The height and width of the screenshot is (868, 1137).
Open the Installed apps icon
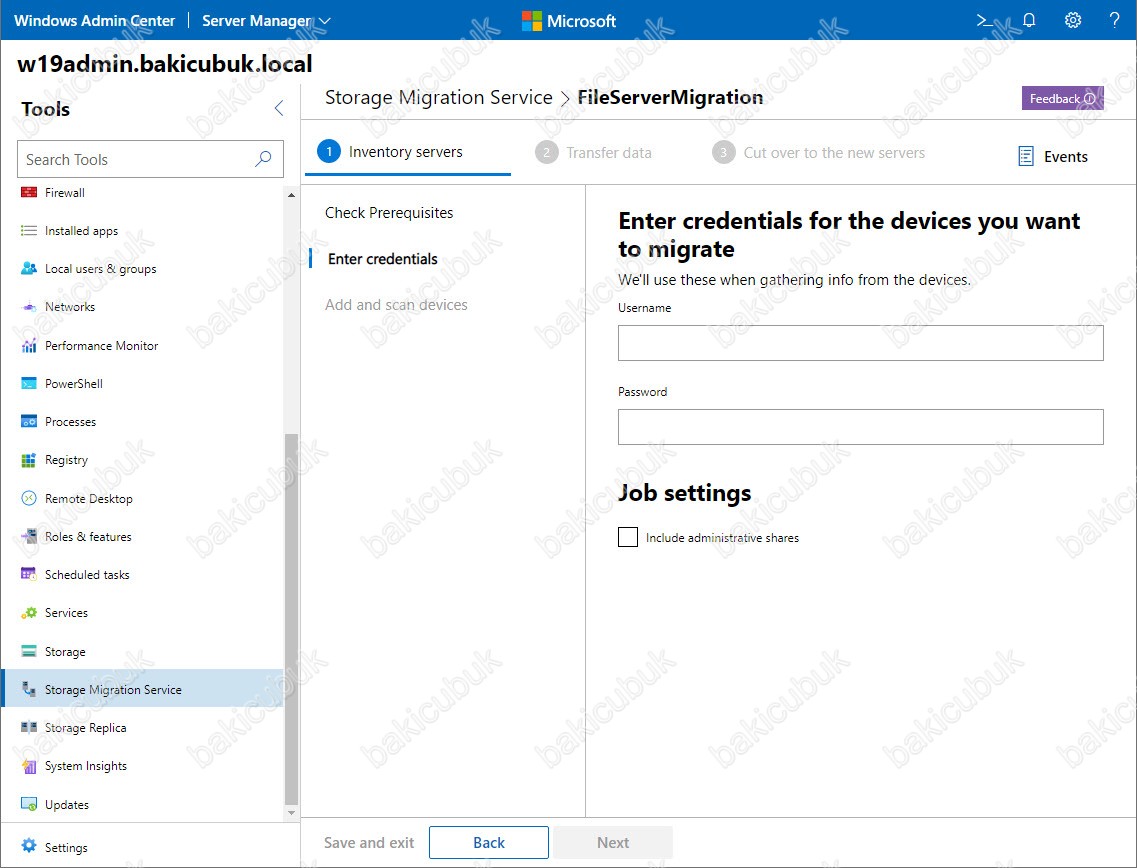(x=29, y=231)
